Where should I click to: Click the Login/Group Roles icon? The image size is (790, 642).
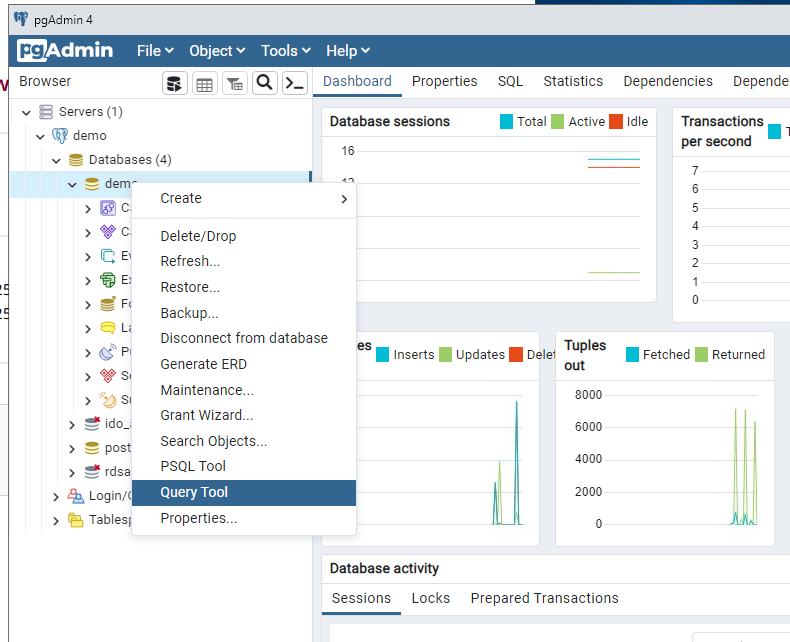click(x=76, y=496)
